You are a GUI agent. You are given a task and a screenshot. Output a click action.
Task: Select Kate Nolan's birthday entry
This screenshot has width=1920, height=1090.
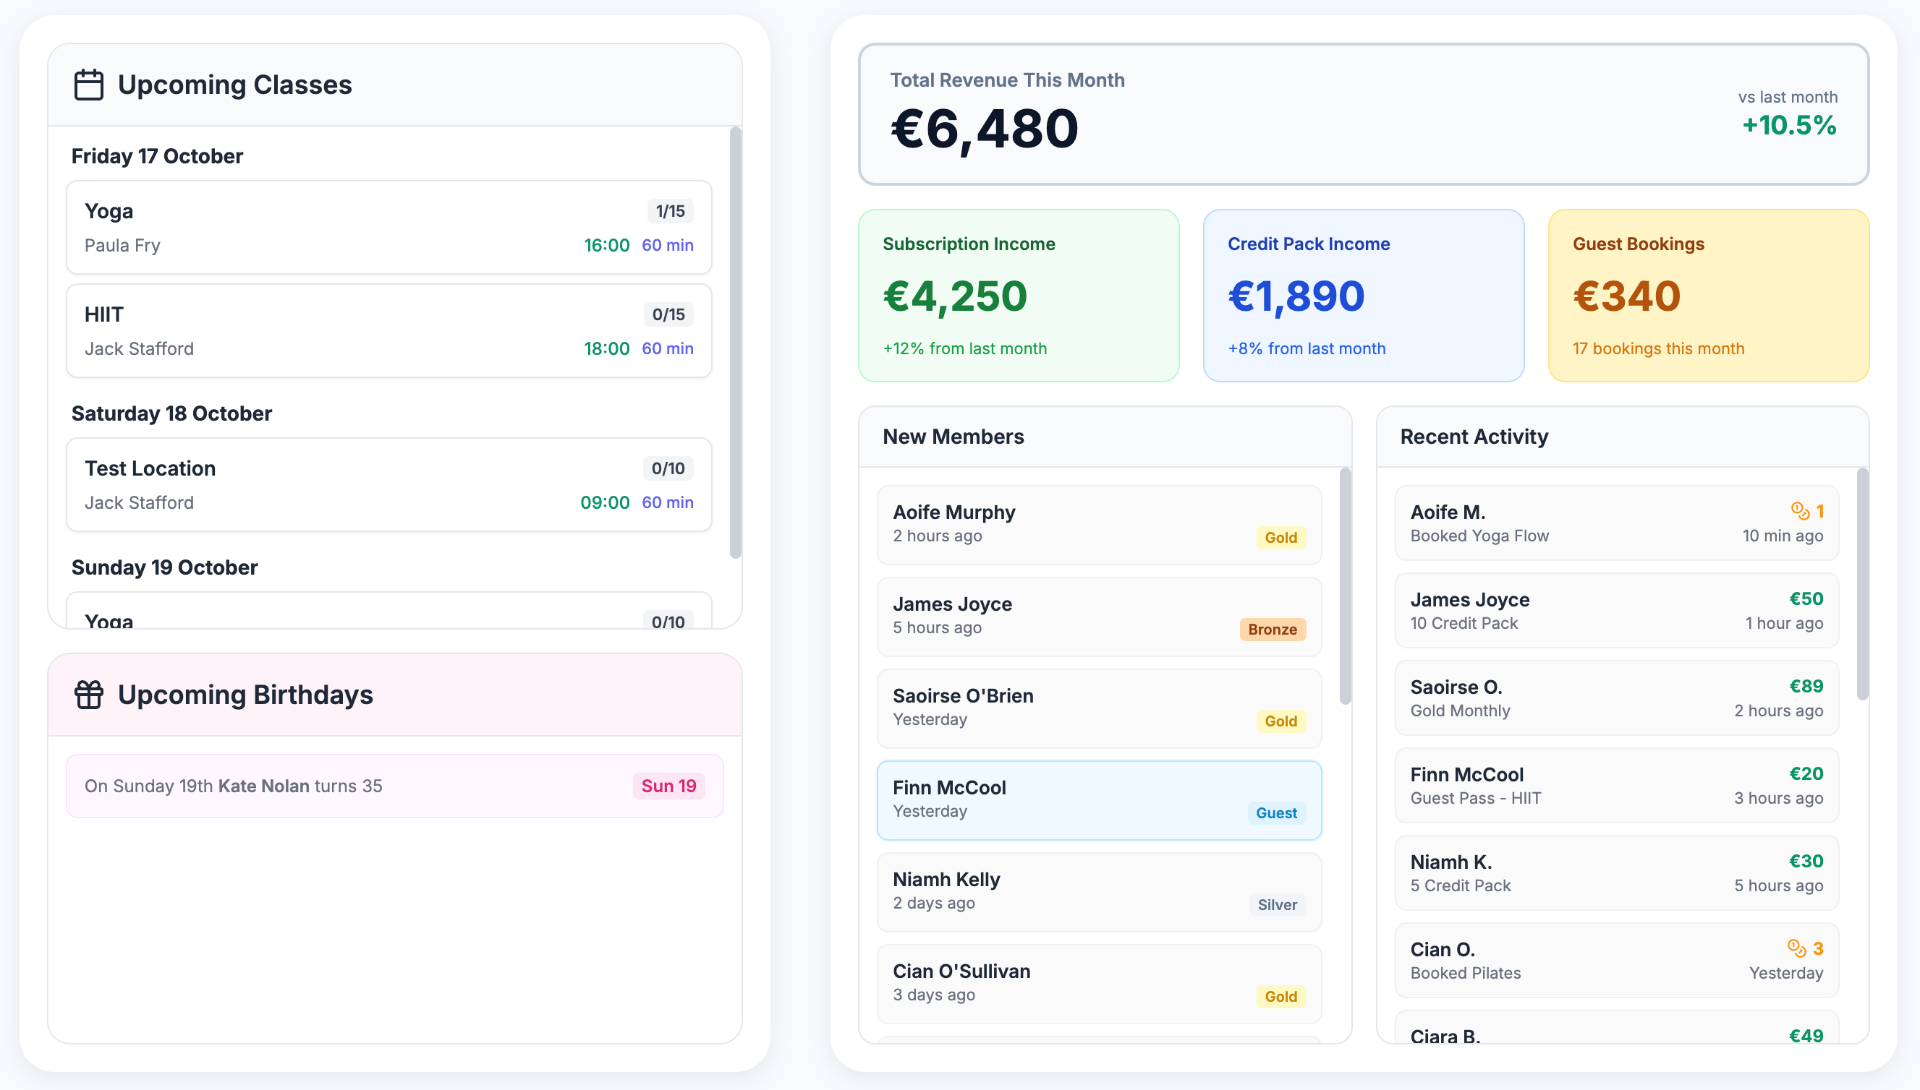coord(394,786)
